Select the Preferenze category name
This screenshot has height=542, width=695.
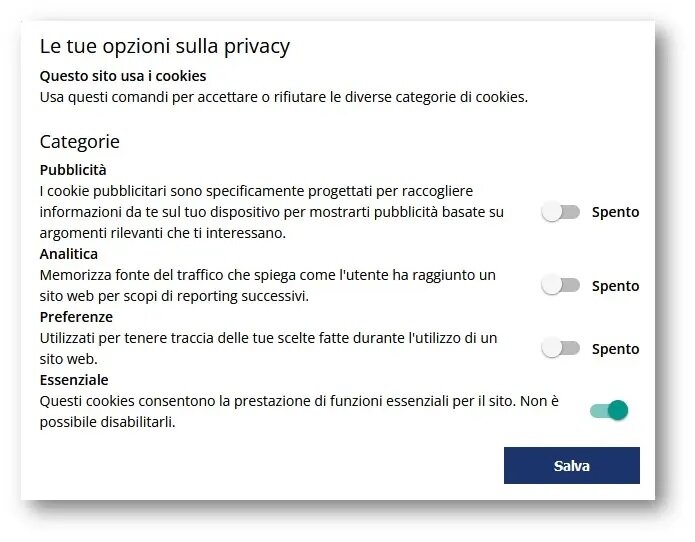tap(76, 317)
